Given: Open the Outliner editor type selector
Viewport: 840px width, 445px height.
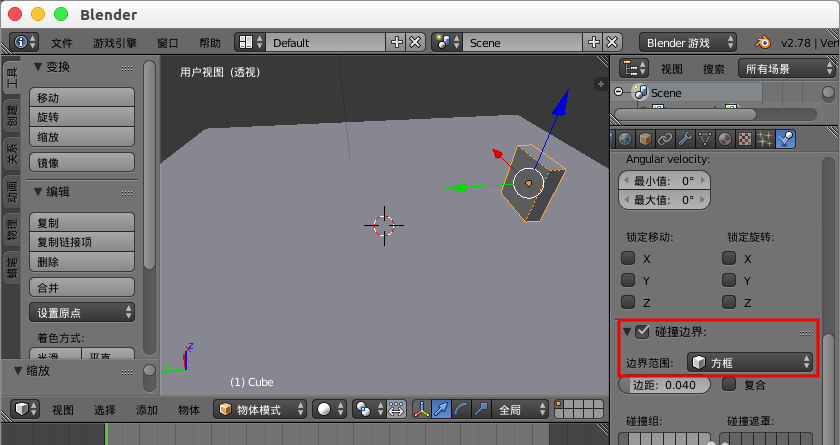Looking at the screenshot, I should point(634,69).
